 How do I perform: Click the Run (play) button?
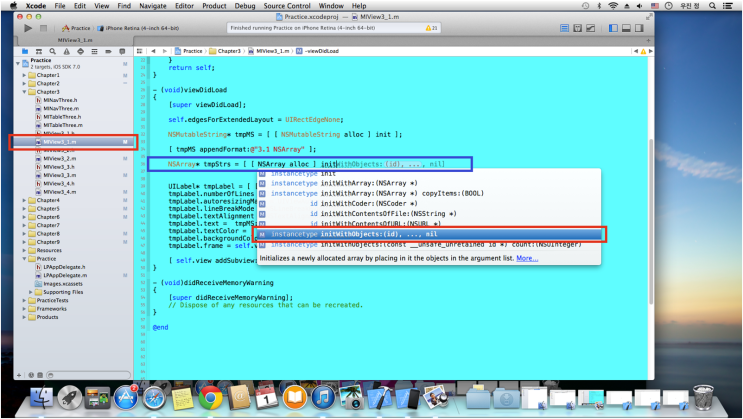point(27,28)
